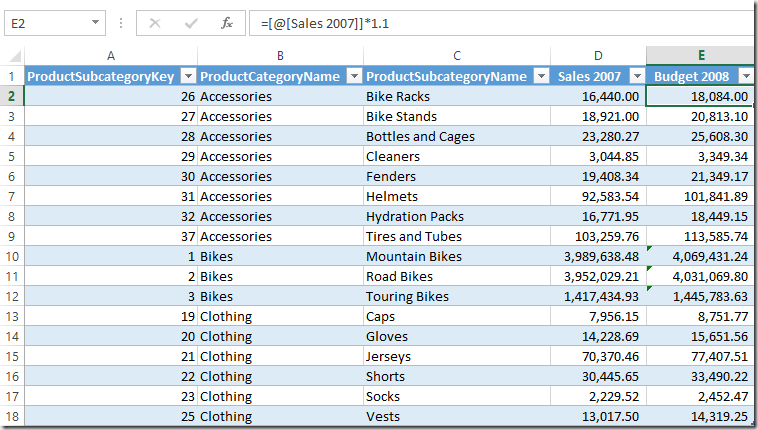This screenshot has width=758, height=430.
Task: Click the Enter checkmark icon in formula bar
Action: [191, 23]
